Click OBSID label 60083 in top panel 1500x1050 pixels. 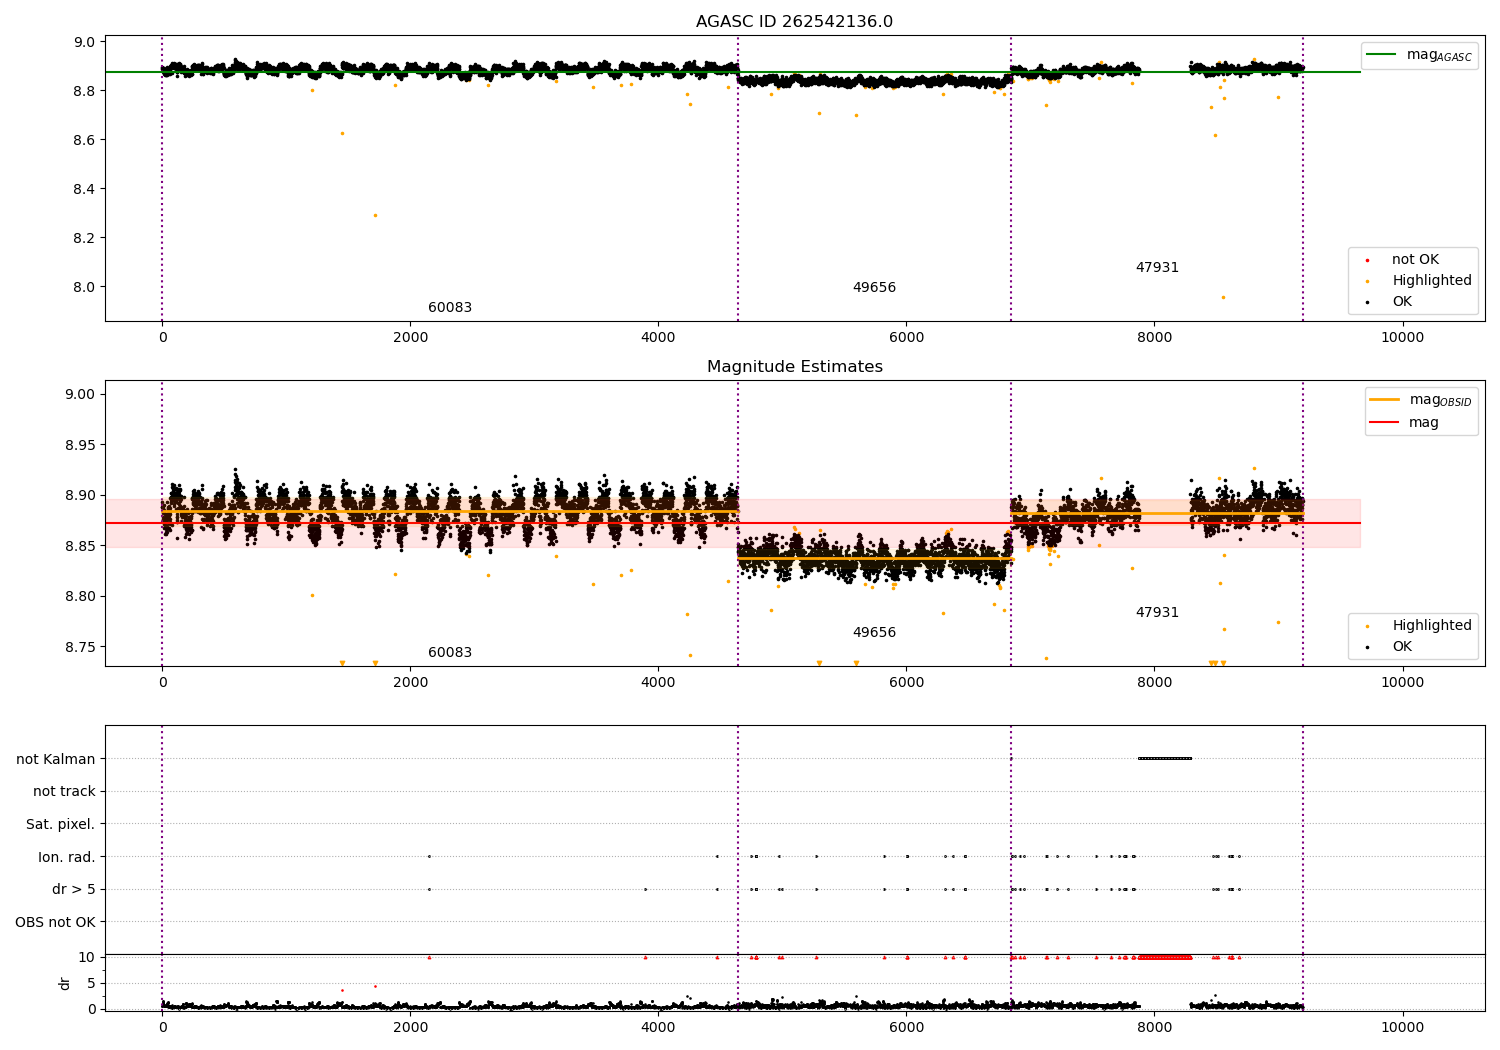point(450,308)
